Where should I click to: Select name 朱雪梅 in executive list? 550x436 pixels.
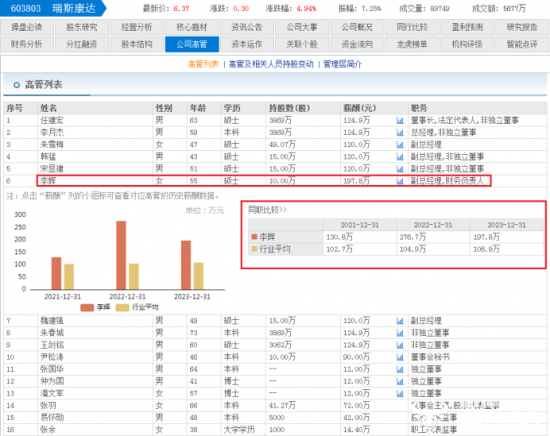52,145
